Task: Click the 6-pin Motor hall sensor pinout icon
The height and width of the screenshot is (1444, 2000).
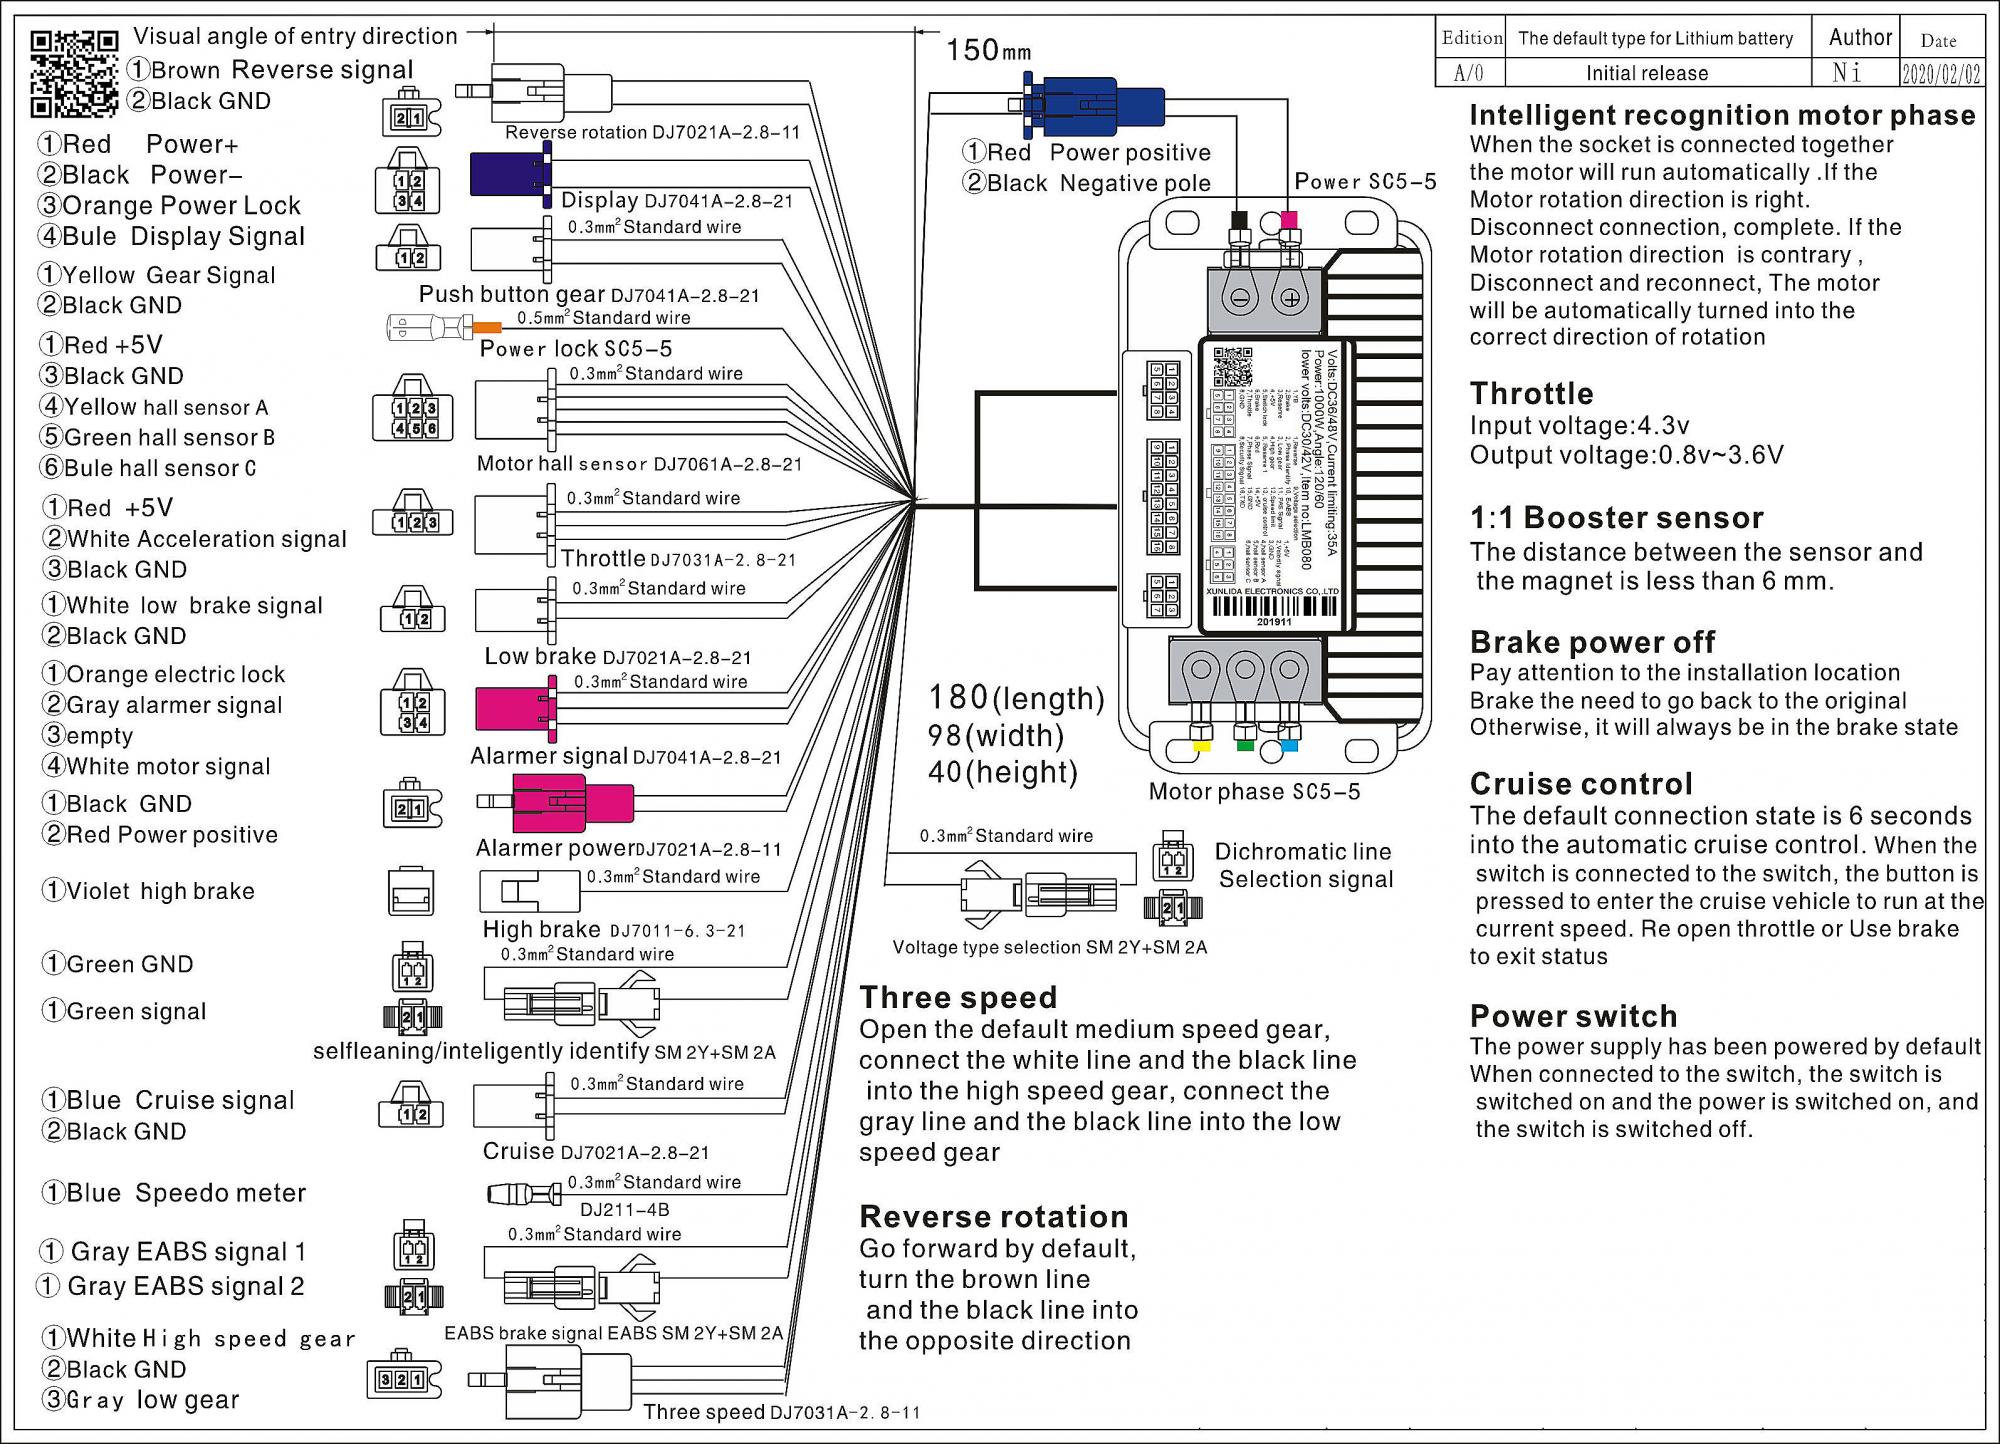Action: click(413, 407)
